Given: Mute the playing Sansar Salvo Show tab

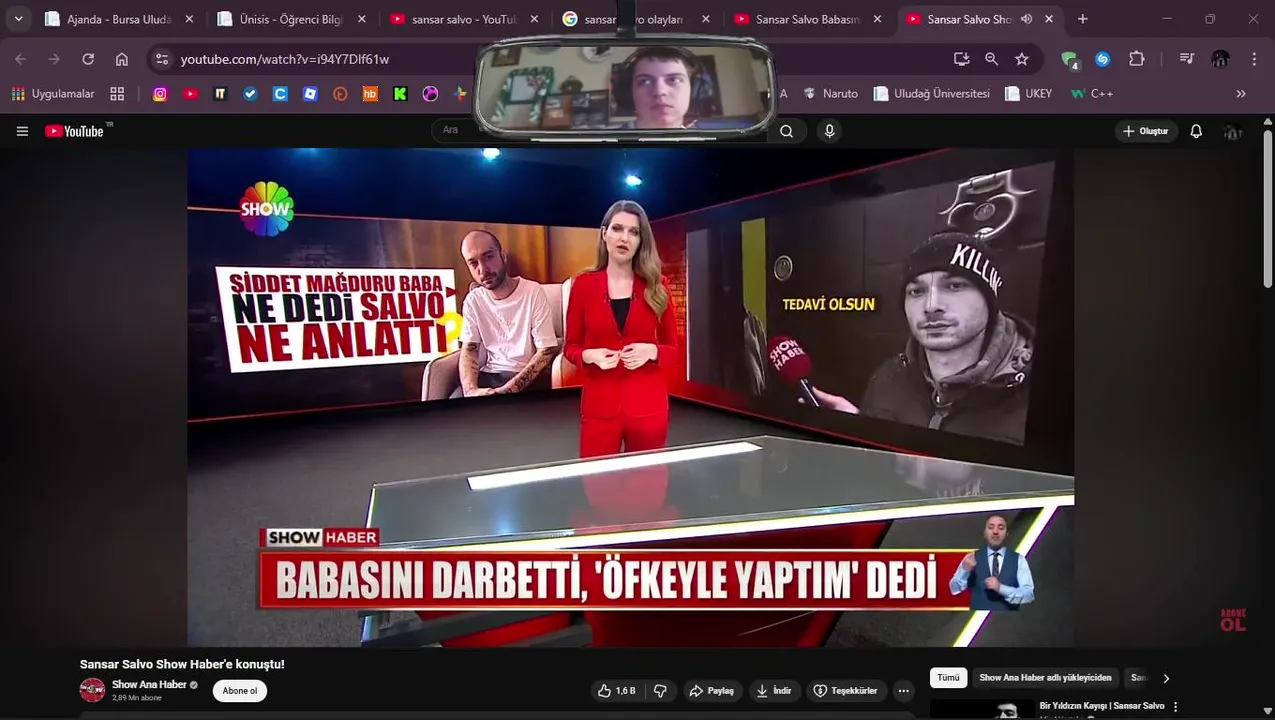Looking at the screenshot, I should (1026, 19).
